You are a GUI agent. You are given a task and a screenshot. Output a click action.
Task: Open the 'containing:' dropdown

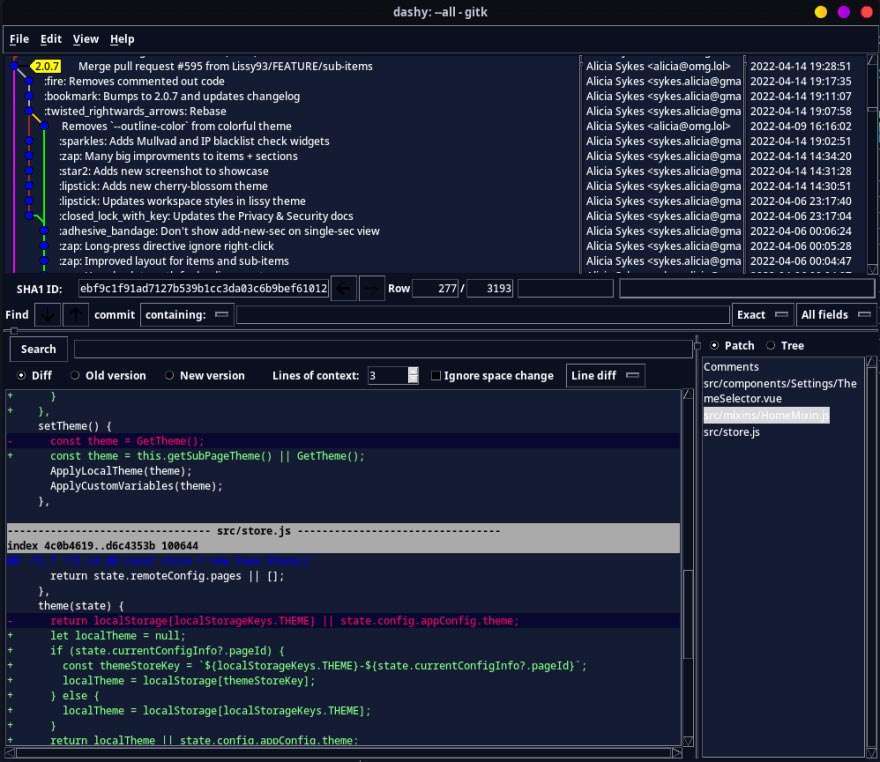tap(188, 315)
